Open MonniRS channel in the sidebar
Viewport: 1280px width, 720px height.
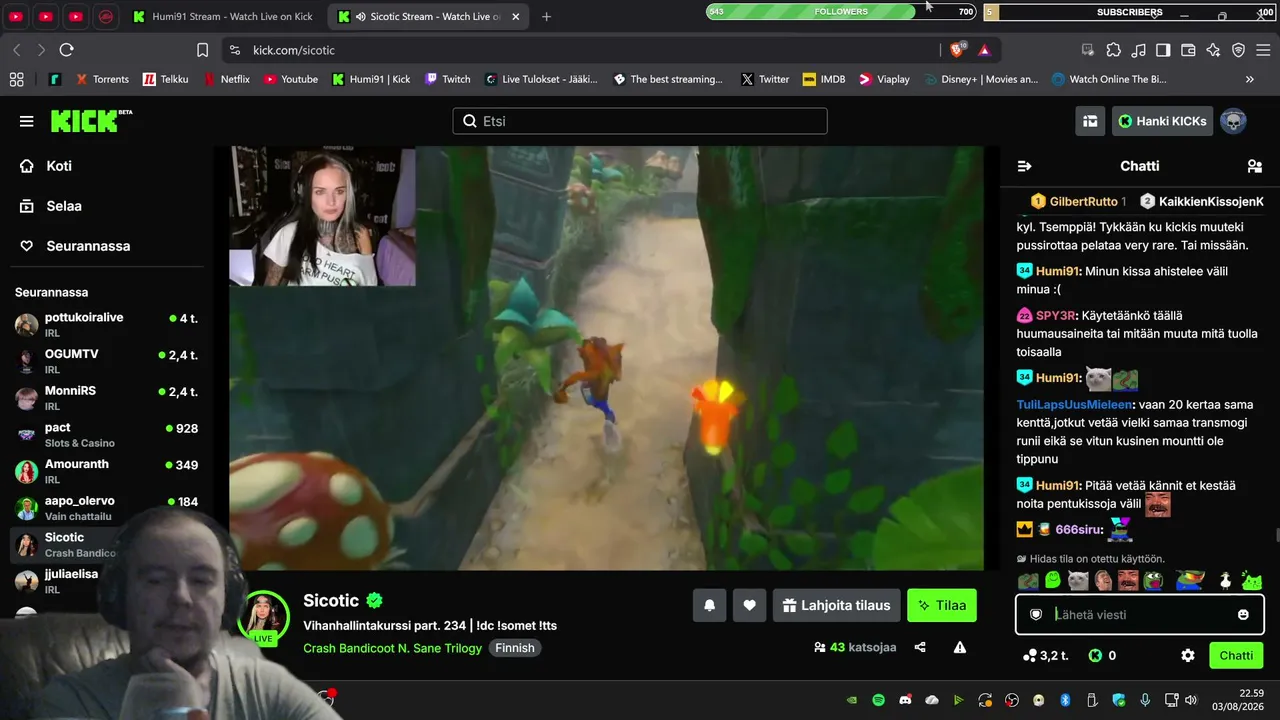pos(106,398)
